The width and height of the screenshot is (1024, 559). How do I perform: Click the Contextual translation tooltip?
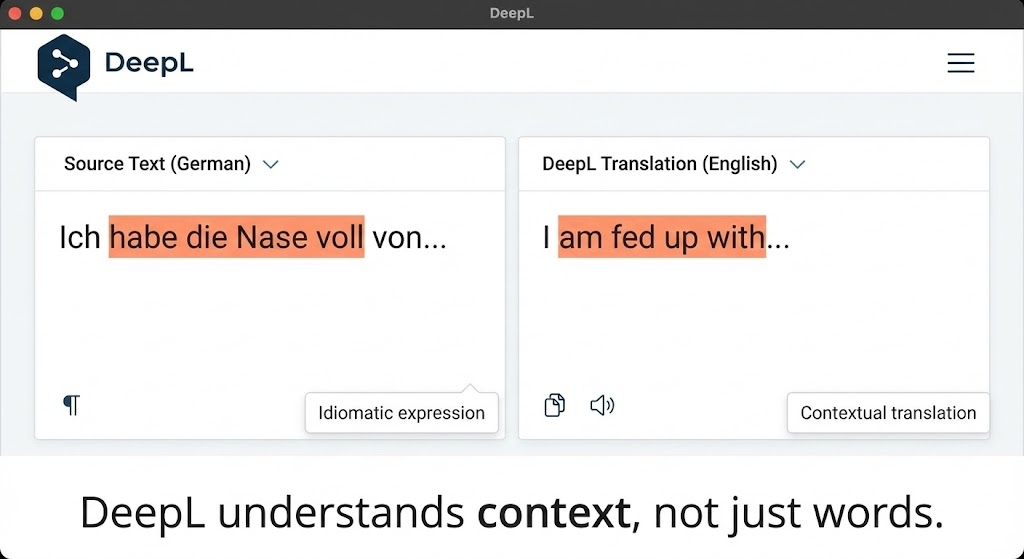point(888,412)
